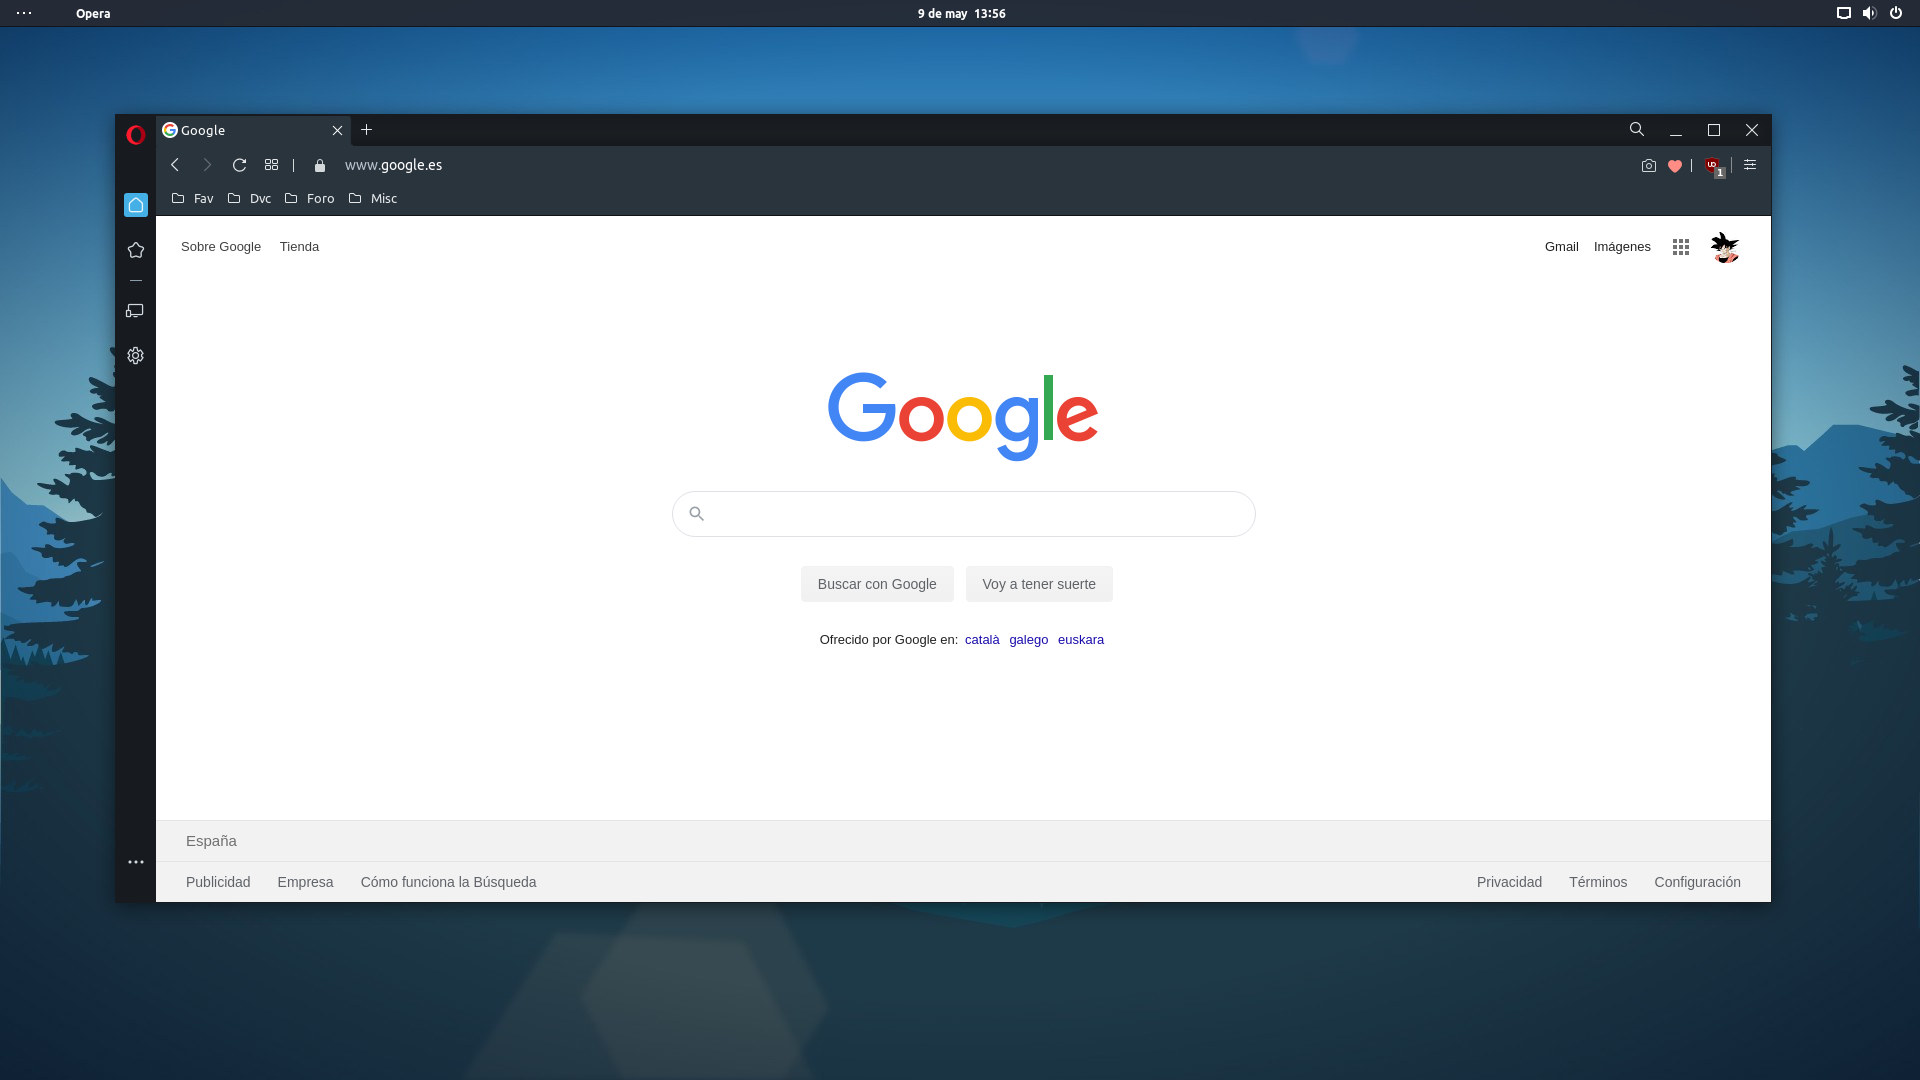This screenshot has height=1080, width=1920.
Task: Switch language to galego
Action: (1029, 640)
